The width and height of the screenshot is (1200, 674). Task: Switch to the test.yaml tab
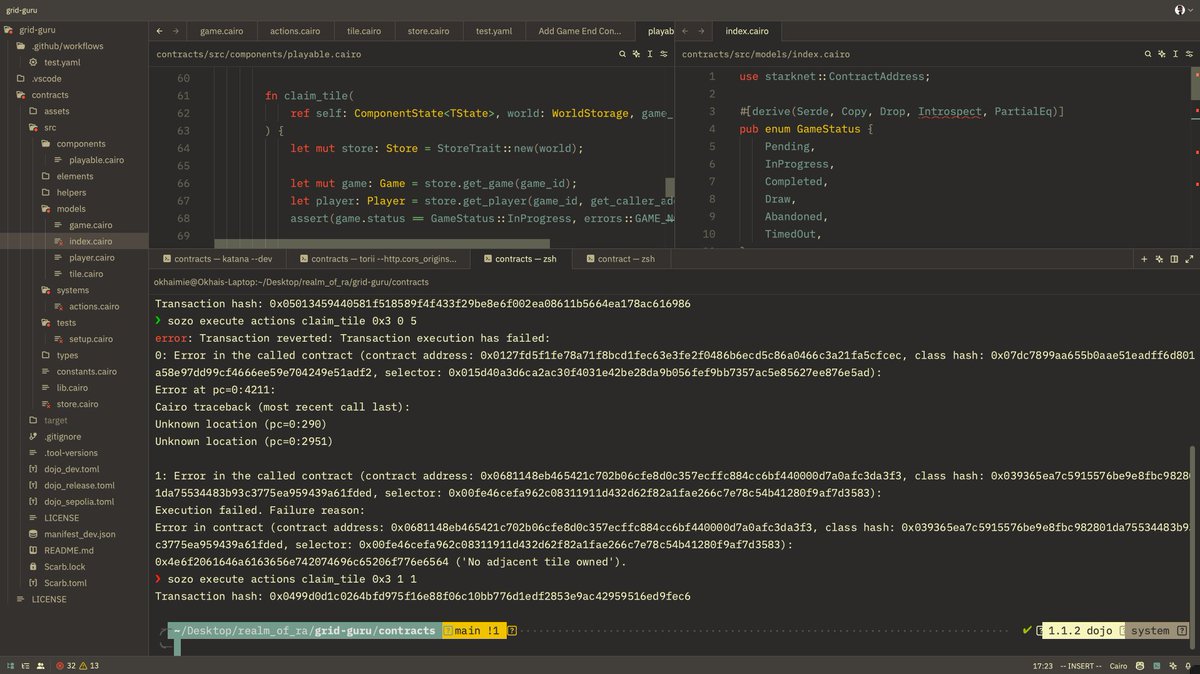click(494, 30)
